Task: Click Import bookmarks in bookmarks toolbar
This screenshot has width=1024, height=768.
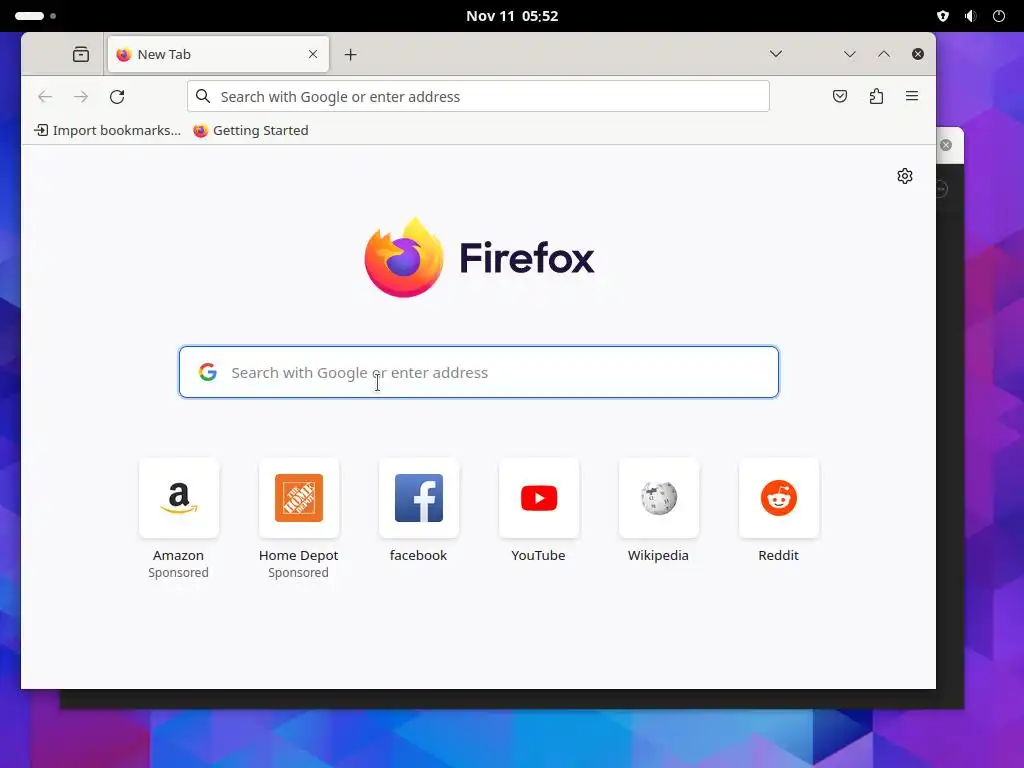Action: point(107,131)
